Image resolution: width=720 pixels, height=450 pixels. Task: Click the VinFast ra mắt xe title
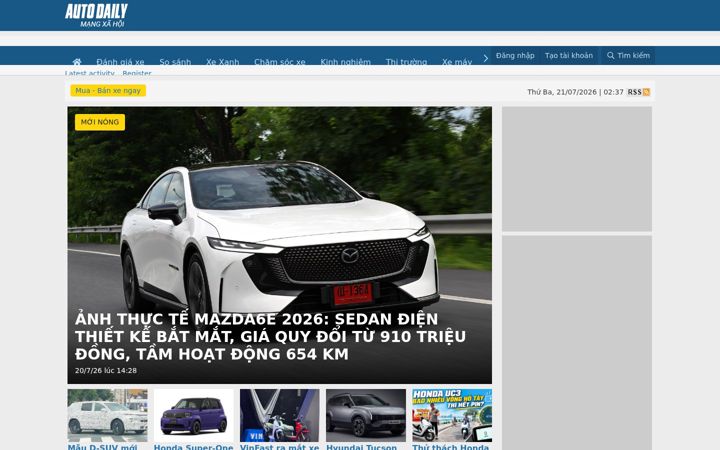pyautogui.click(x=280, y=447)
